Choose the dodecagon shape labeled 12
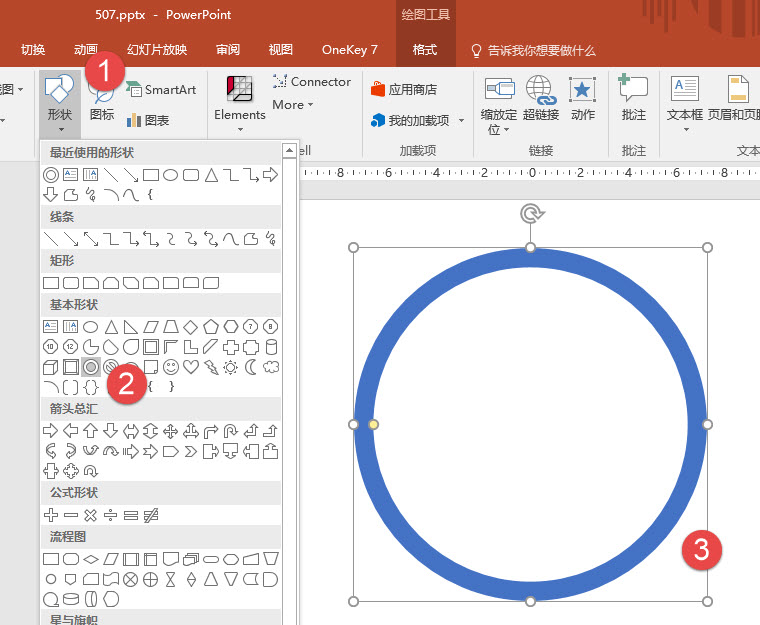The image size is (760, 625). coord(71,347)
